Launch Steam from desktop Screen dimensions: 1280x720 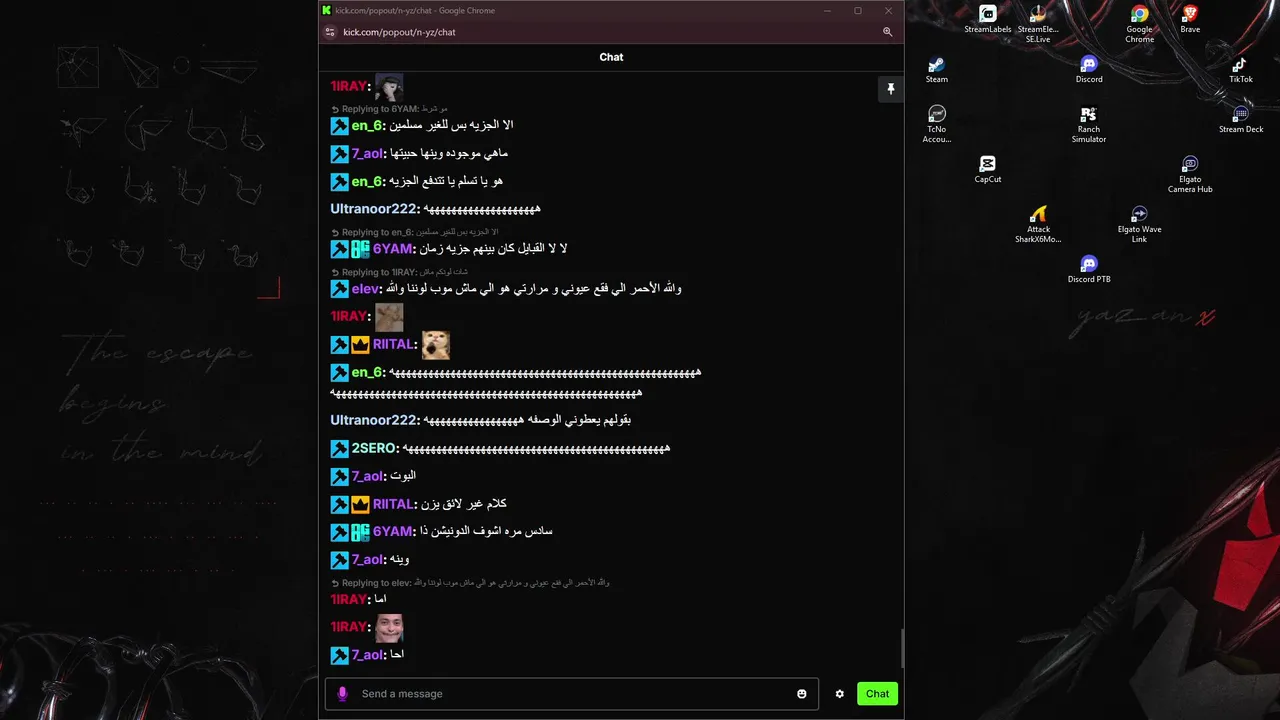tap(937, 70)
